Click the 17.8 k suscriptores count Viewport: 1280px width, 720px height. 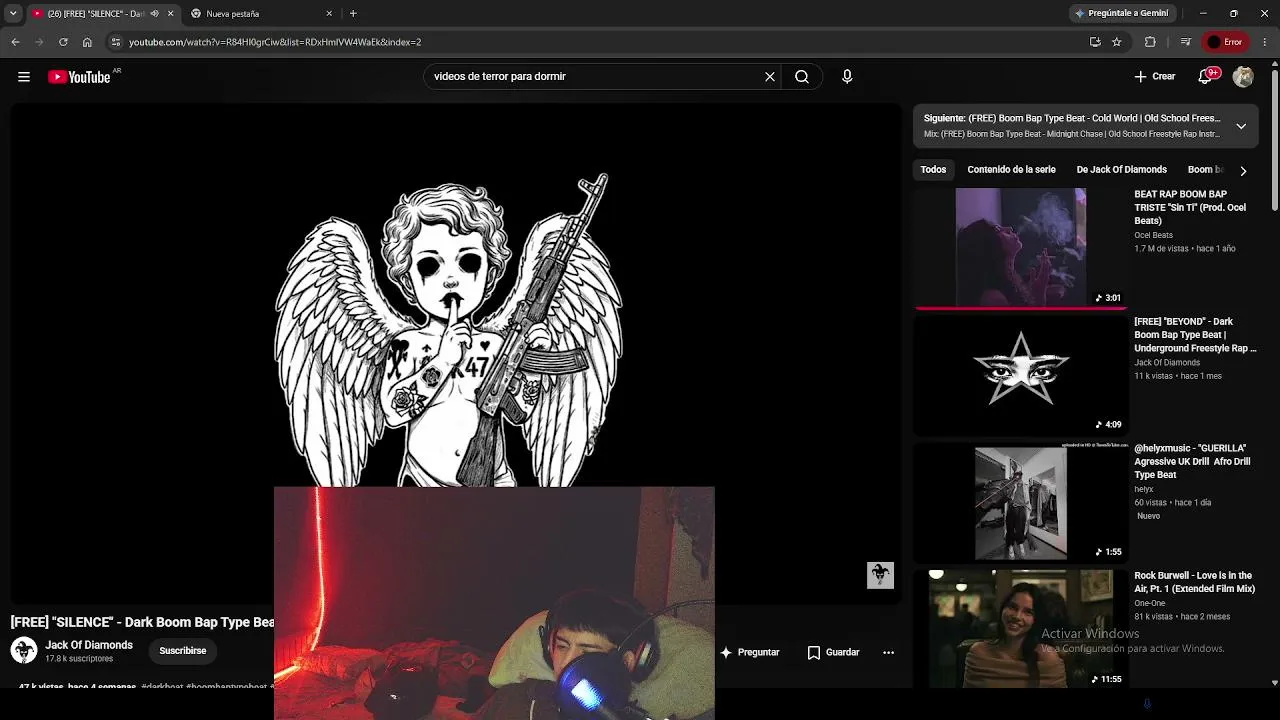(x=79, y=659)
